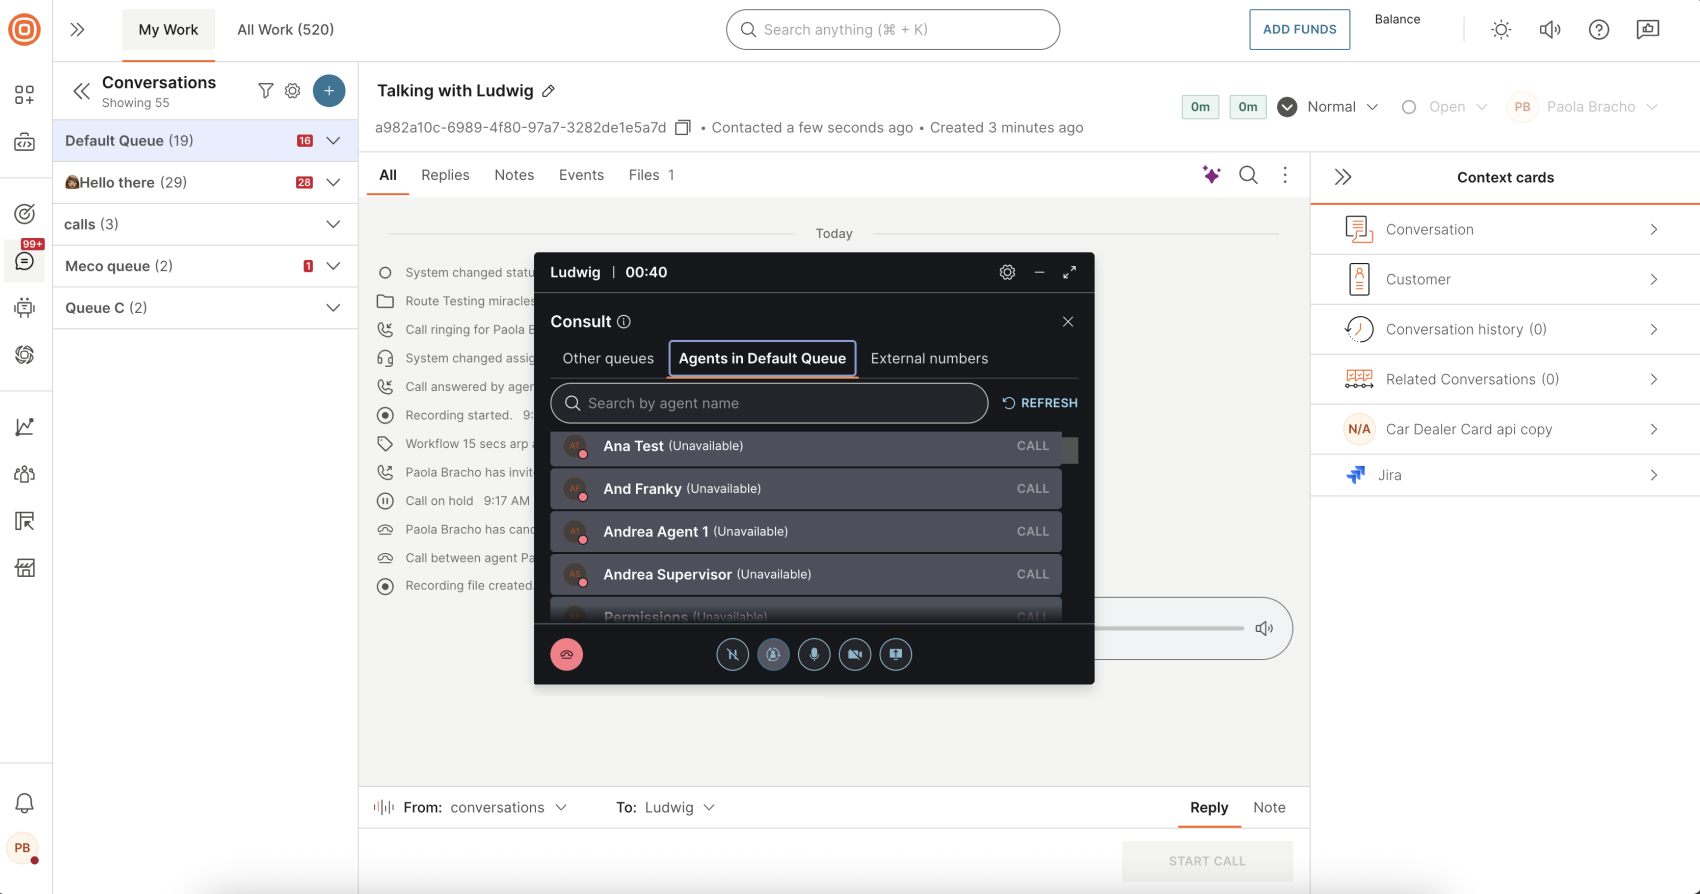Screen dimensions: 1700x894
Task: Click the recording audio volume slider
Action: click(1170, 628)
